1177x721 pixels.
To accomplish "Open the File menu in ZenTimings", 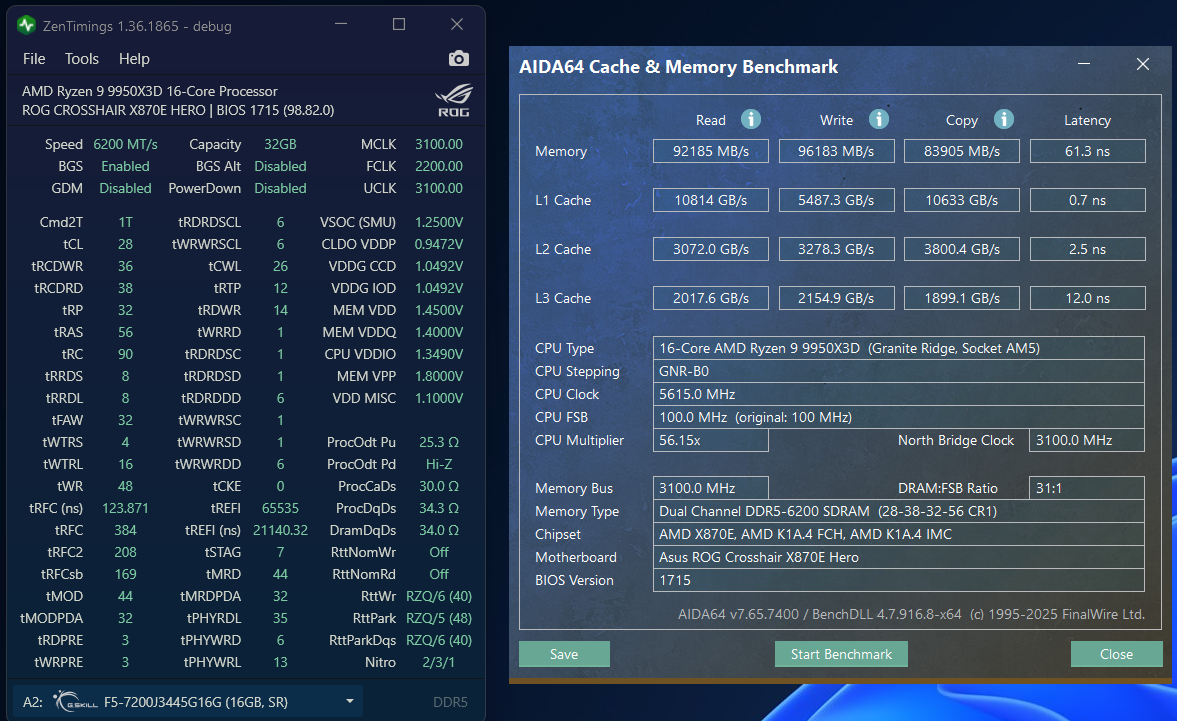I will [x=34, y=59].
